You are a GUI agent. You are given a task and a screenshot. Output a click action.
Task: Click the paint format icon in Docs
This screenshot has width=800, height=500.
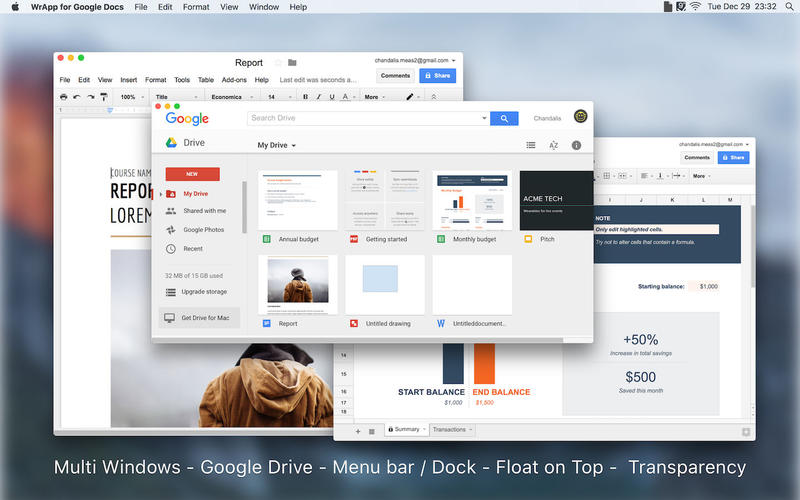(x=103, y=97)
